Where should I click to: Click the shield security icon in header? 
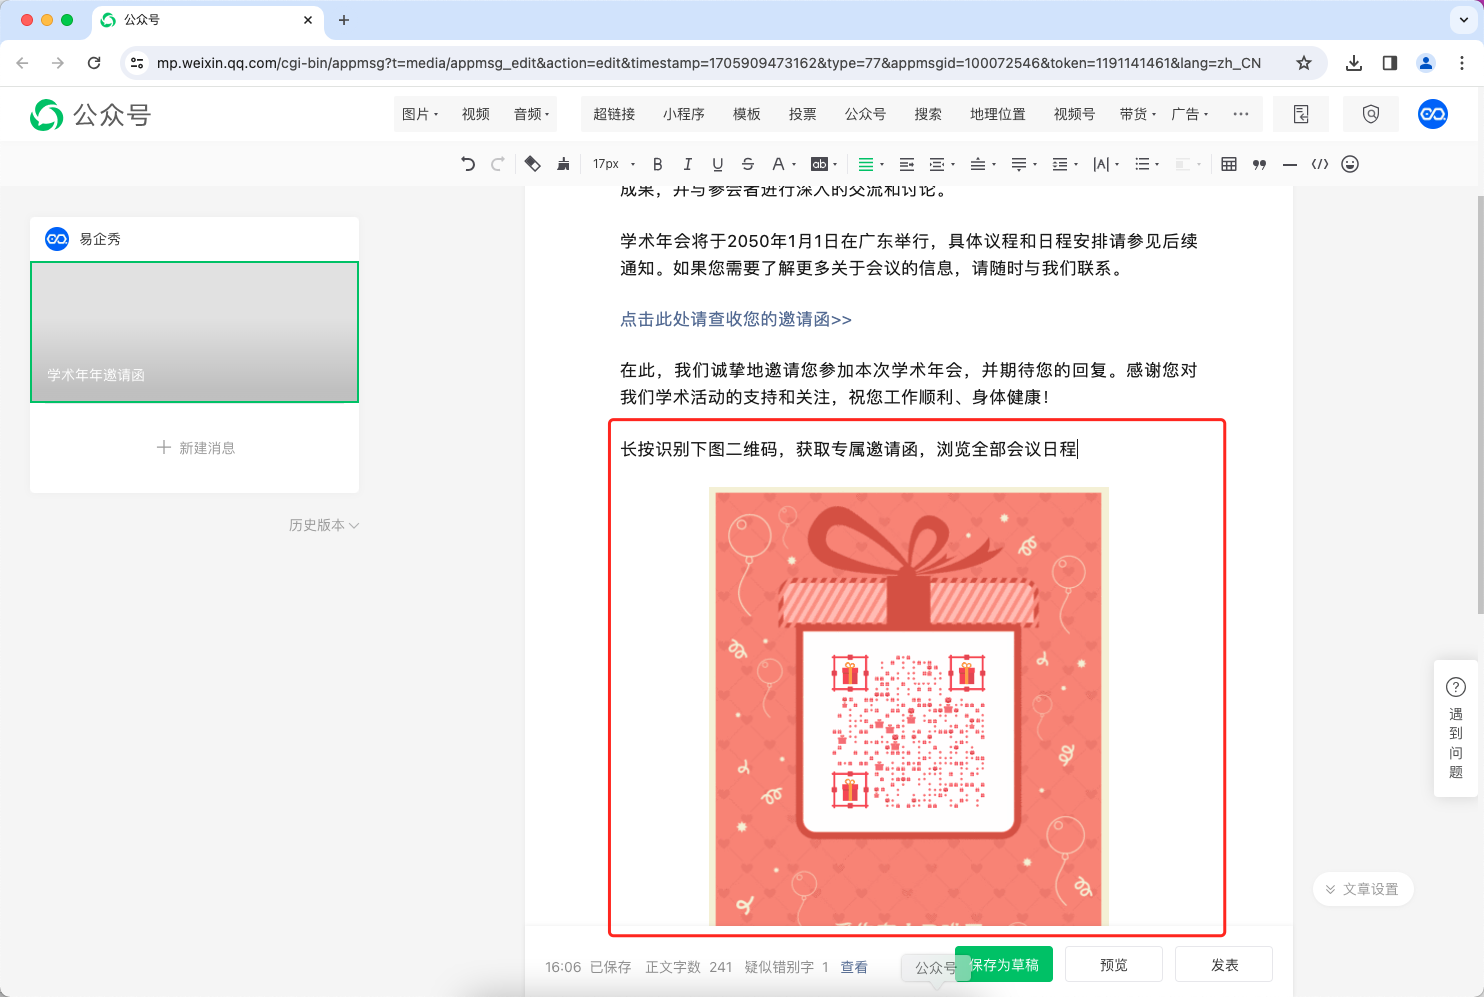click(1371, 114)
